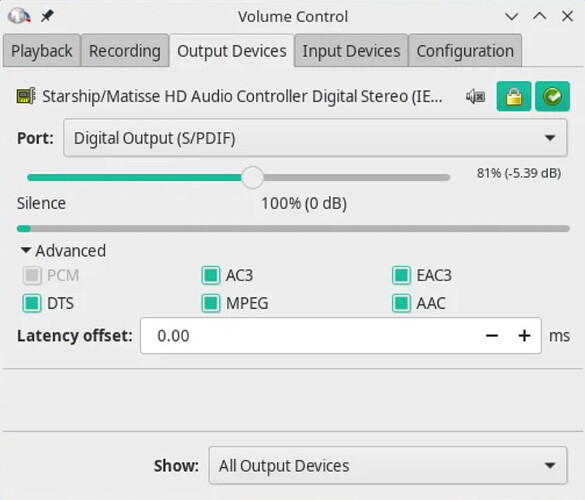The height and width of the screenshot is (500, 585).
Task: Decrease latency offset with minus button
Action: click(x=492, y=336)
